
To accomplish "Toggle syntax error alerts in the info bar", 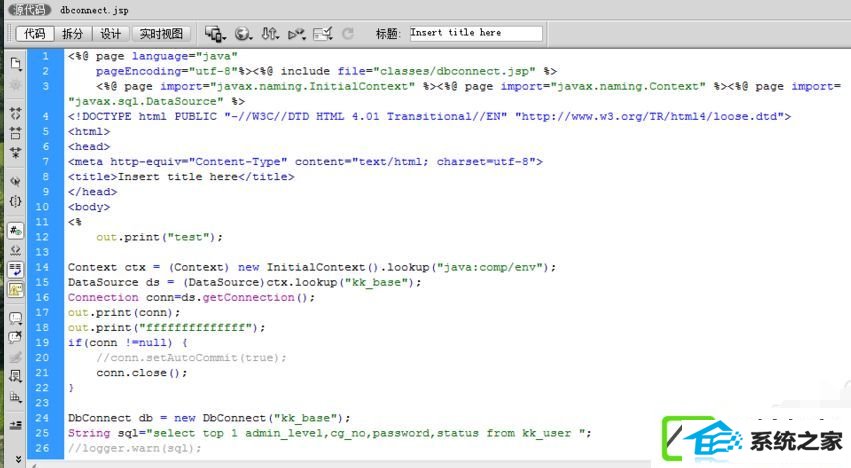I will pos(16,289).
